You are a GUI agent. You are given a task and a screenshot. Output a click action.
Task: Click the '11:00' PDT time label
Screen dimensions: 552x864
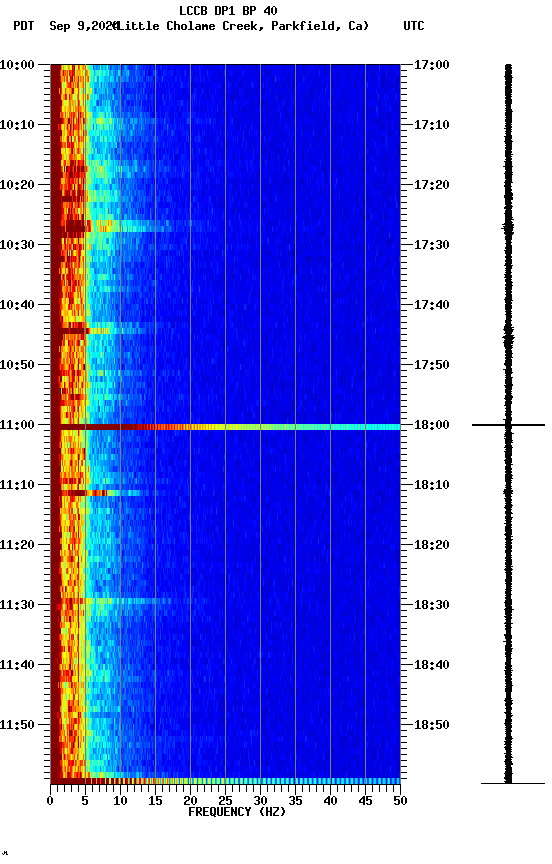17,425
